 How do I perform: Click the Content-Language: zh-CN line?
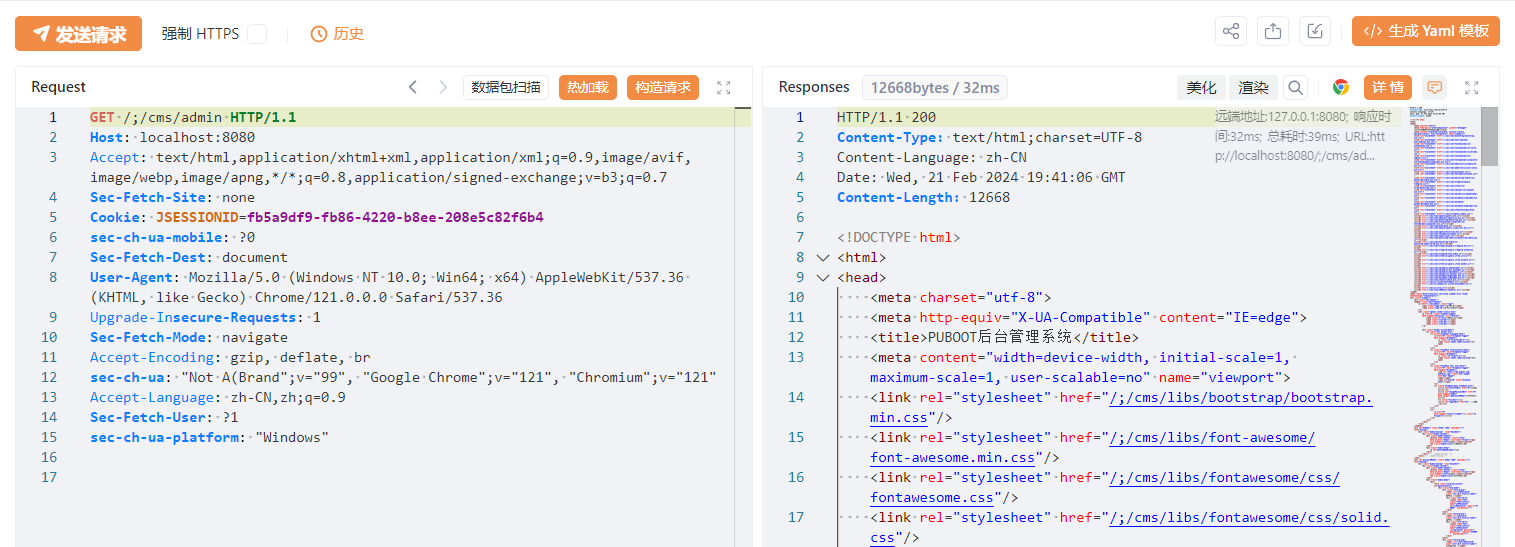pyautogui.click(x=932, y=157)
